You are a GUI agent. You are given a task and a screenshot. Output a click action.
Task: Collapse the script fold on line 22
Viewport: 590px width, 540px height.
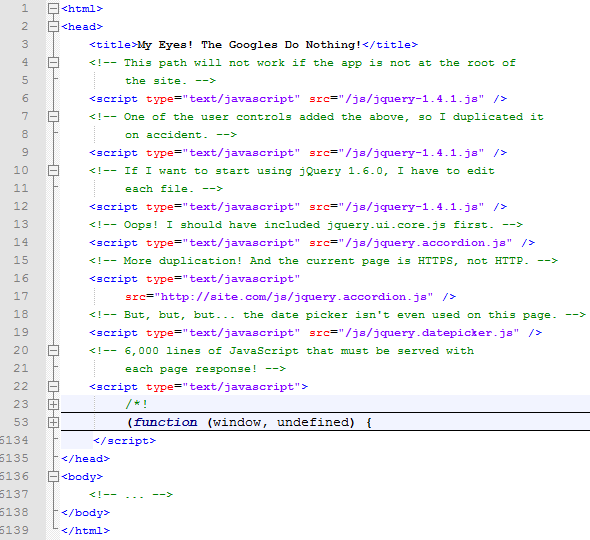point(53,386)
